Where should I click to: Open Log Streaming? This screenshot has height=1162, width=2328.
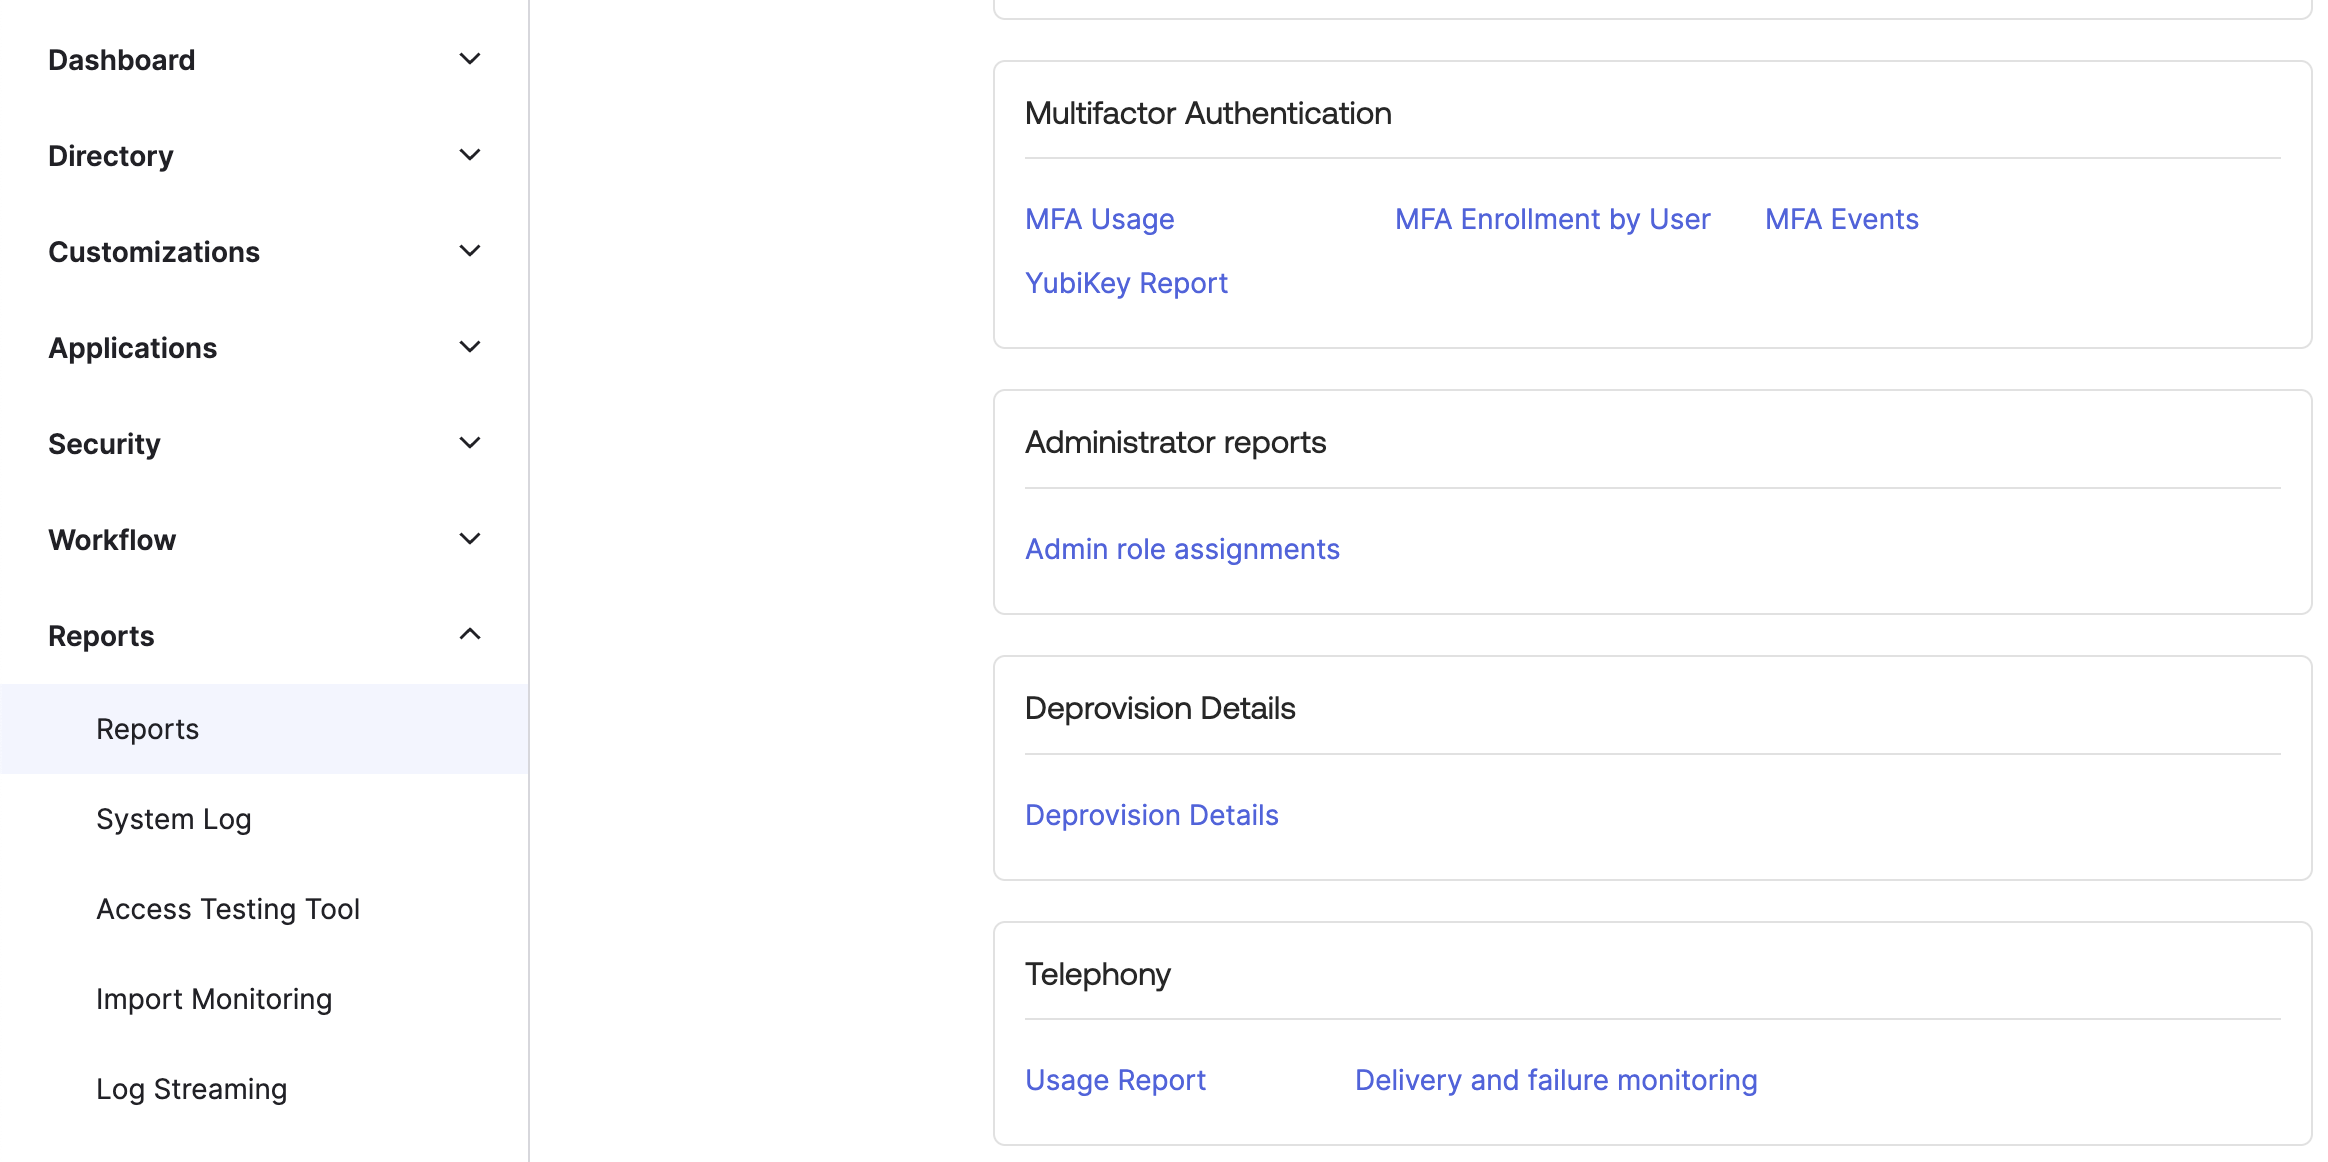point(191,1088)
